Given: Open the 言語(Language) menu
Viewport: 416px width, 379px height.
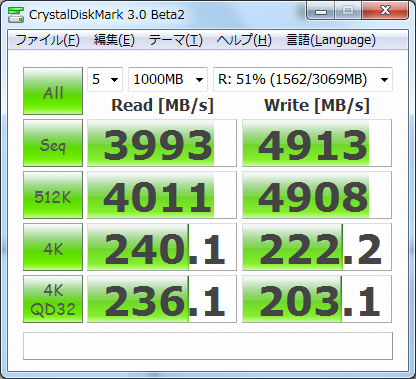Looking at the screenshot, I should point(331,40).
